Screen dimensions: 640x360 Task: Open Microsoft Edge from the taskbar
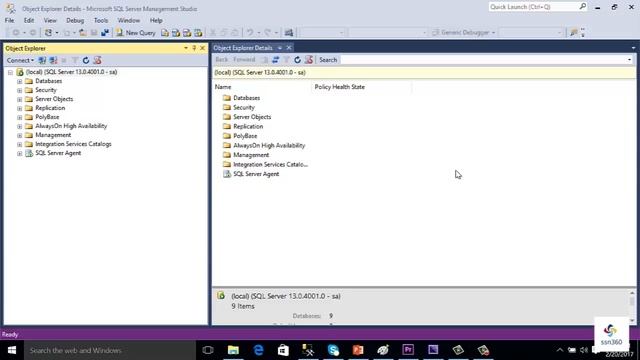click(x=258, y=350)
